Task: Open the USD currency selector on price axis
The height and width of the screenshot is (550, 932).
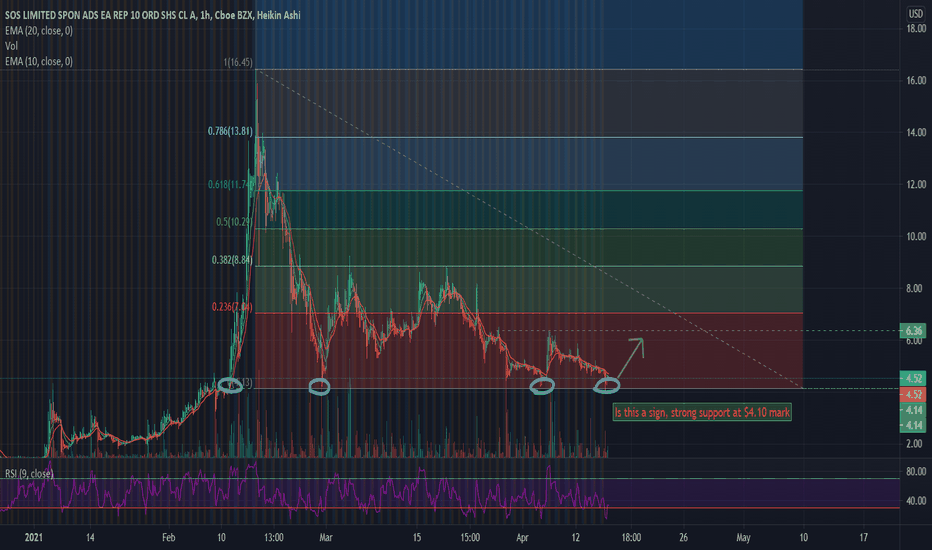Action: coord(915,14)
